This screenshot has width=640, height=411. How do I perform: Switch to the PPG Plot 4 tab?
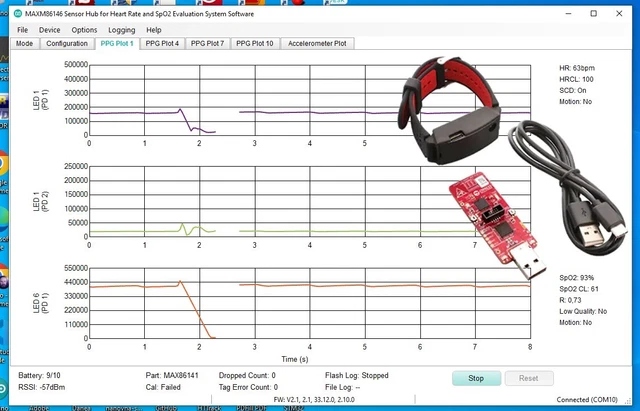[x=163, y=44]
